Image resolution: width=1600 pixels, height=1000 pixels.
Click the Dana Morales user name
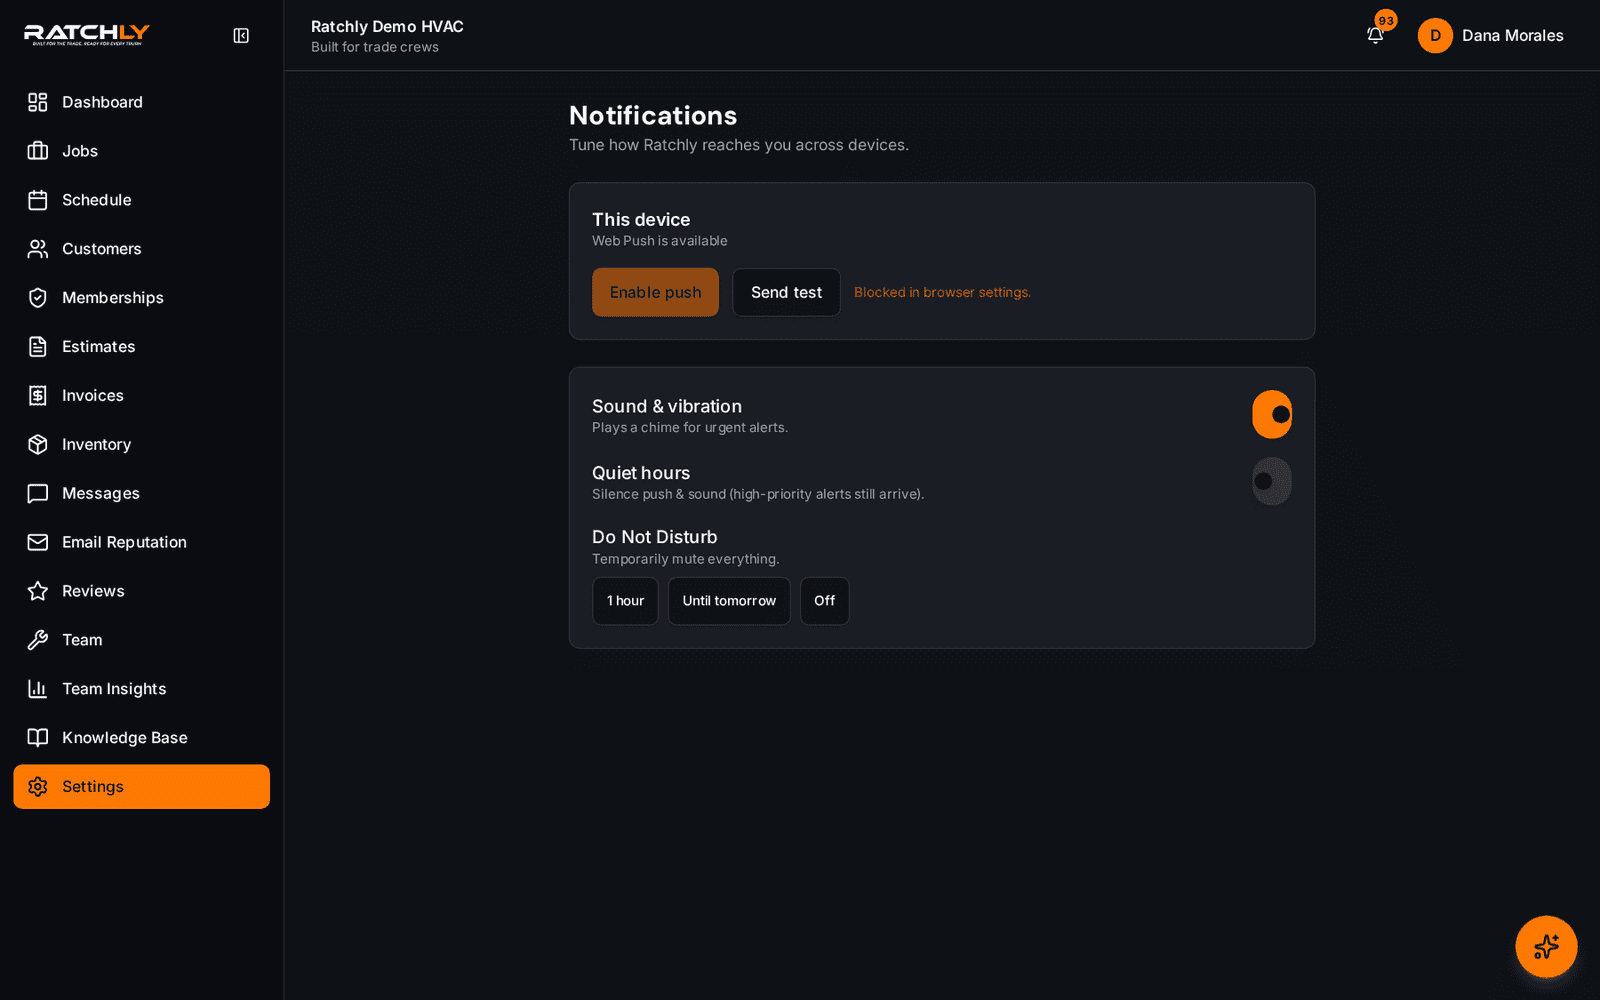pyautogui.click(x=1512, y=36)
